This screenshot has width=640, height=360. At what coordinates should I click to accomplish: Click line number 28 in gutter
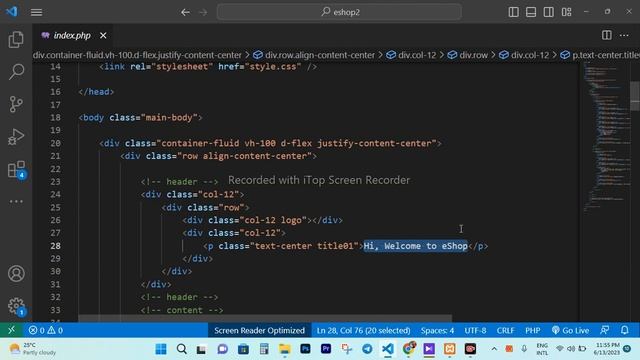point(56,246)
